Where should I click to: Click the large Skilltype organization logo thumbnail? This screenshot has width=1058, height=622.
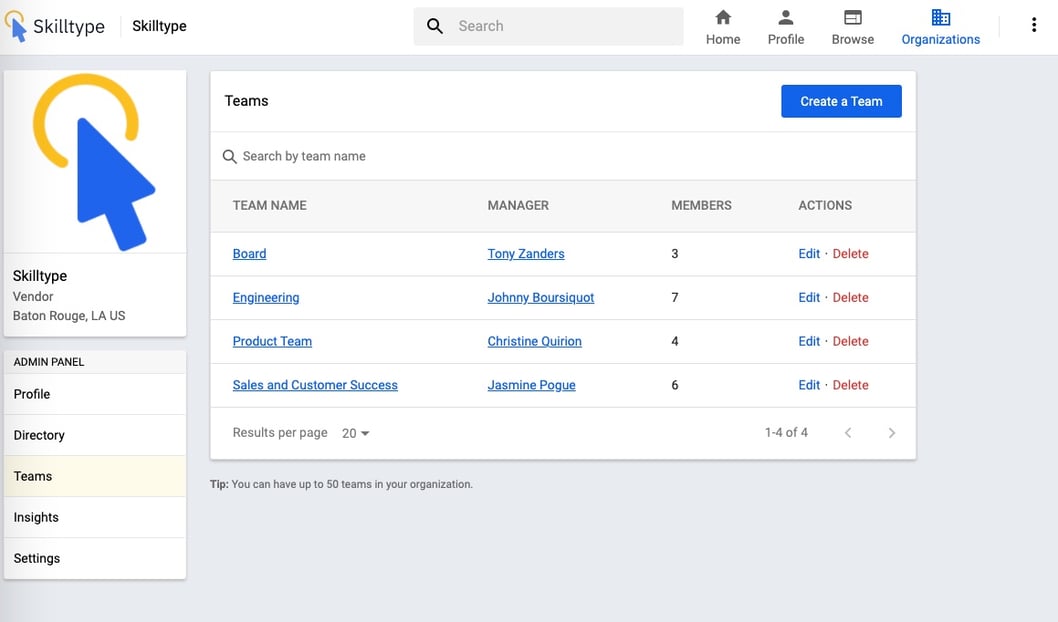[95, 161]
